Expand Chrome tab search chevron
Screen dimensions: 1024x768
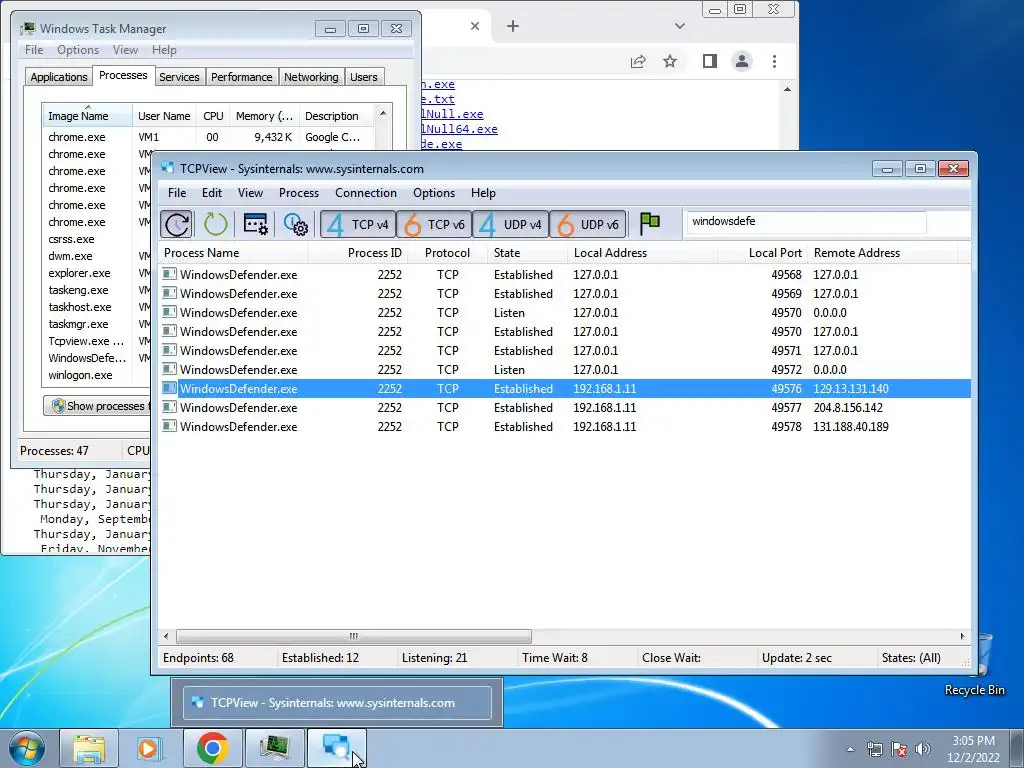680,26
